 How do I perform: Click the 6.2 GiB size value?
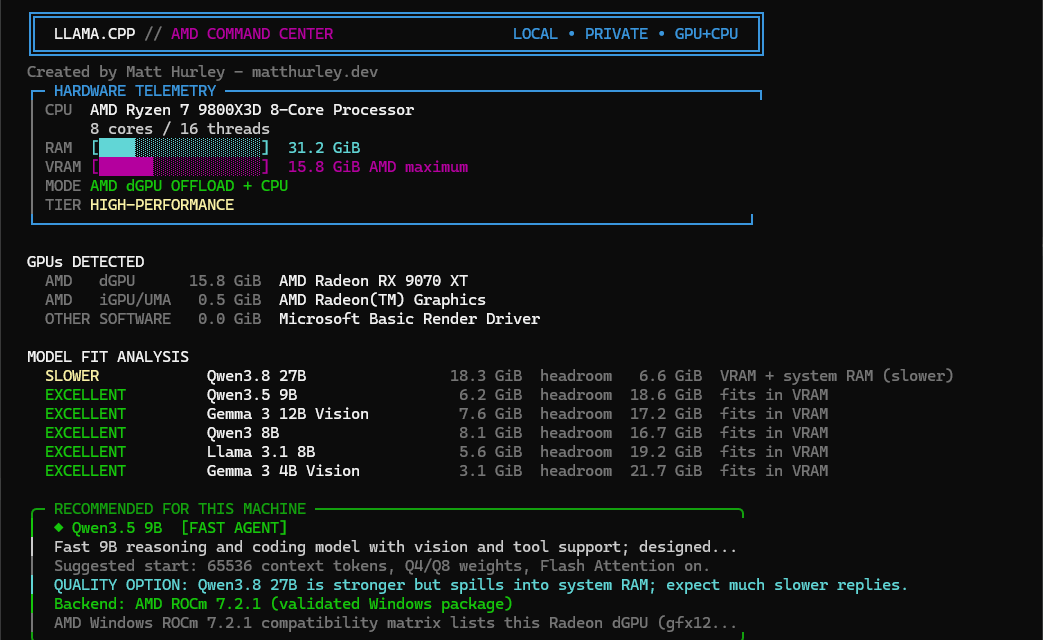(490, 395)
